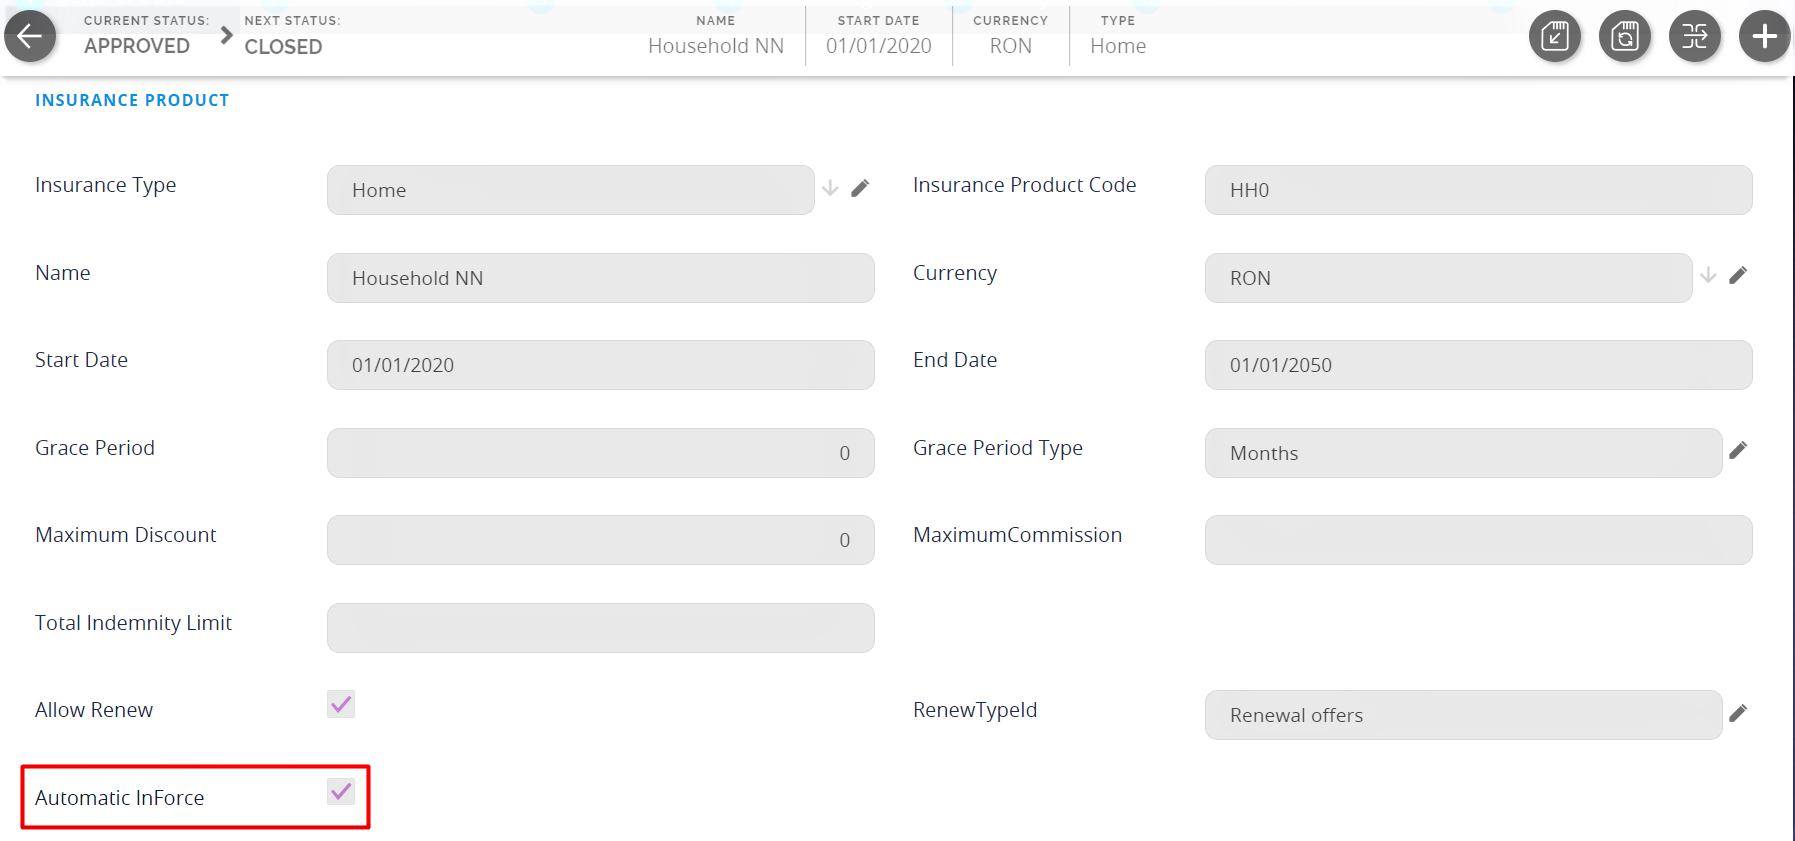Click the save and close icon
The width and height of the screenshot is (1795, 841).
pyautogui.click(x=1554, y=37)
